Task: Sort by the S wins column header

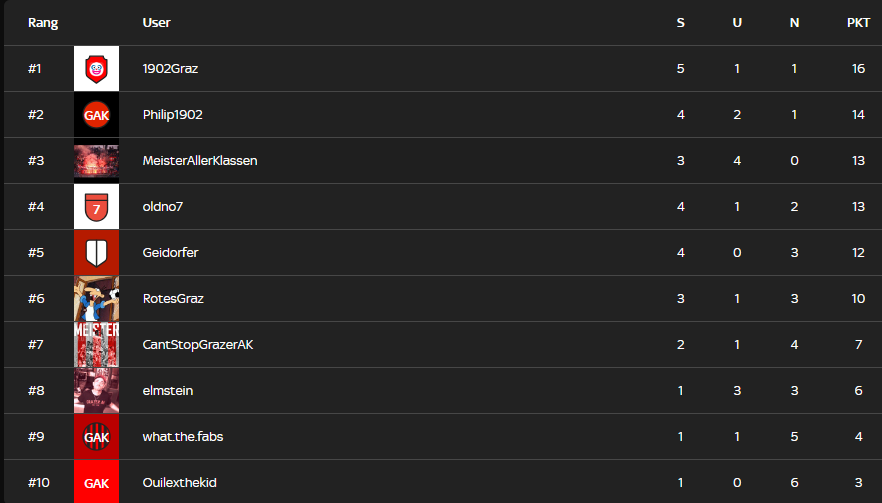Action: point(681,23)
